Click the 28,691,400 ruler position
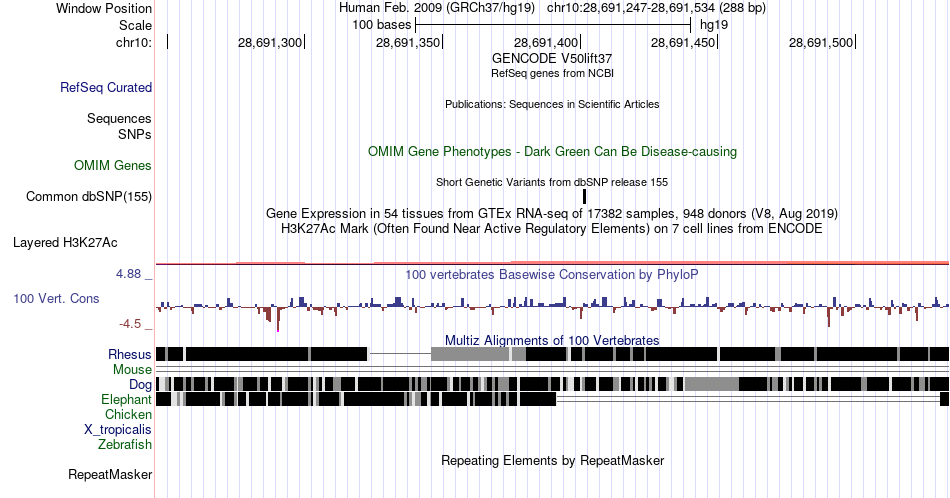This screenshot has width=950, height=498. click(x=546, y=42)
